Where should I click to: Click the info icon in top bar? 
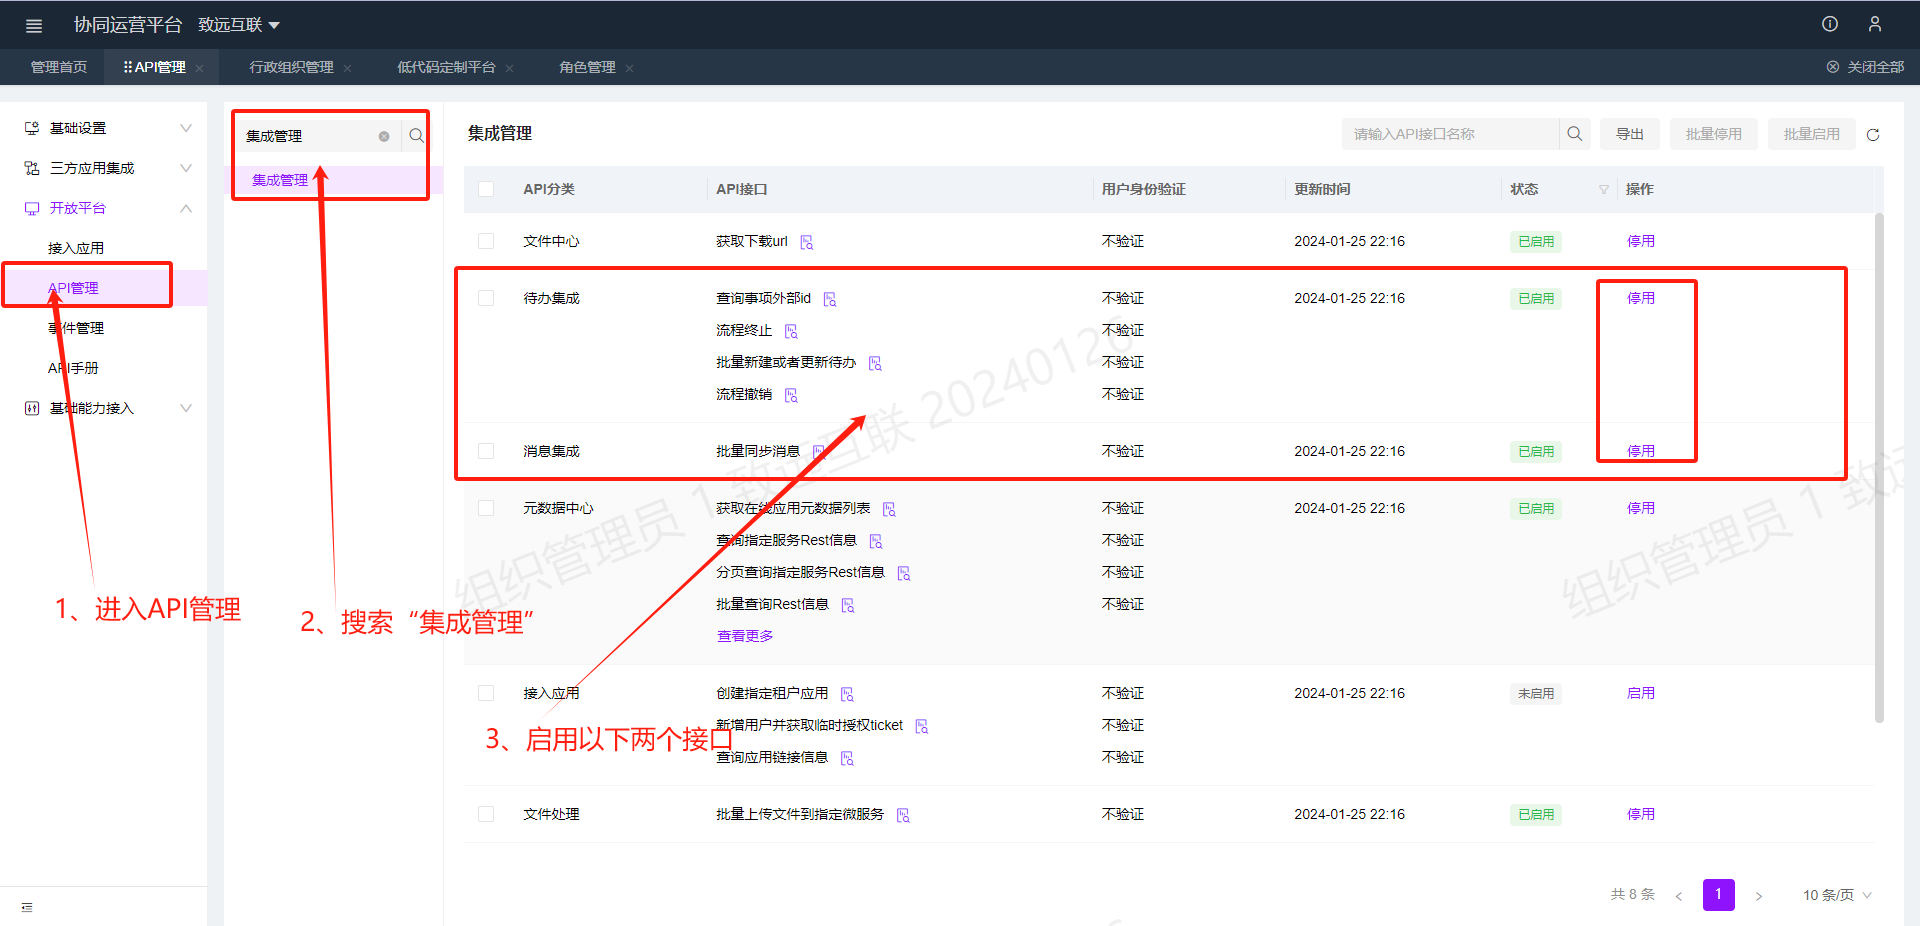1830,24
